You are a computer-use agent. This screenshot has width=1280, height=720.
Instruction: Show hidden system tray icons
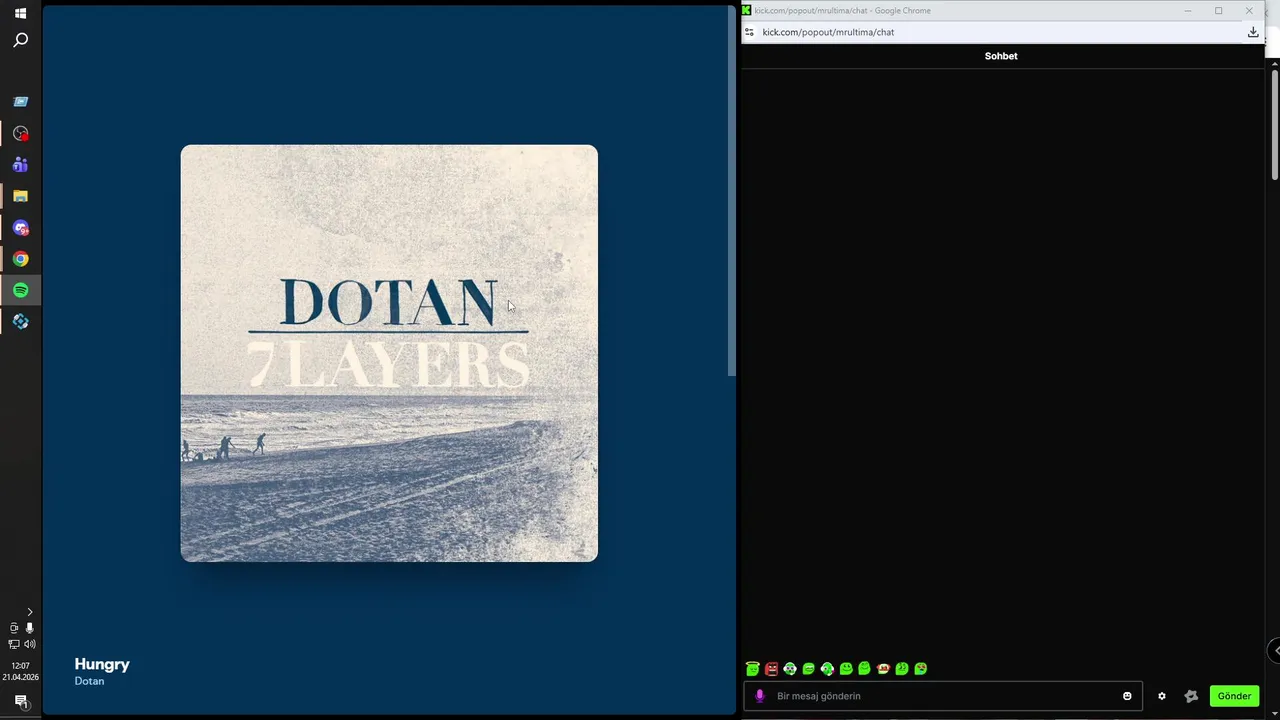(29, 611)
